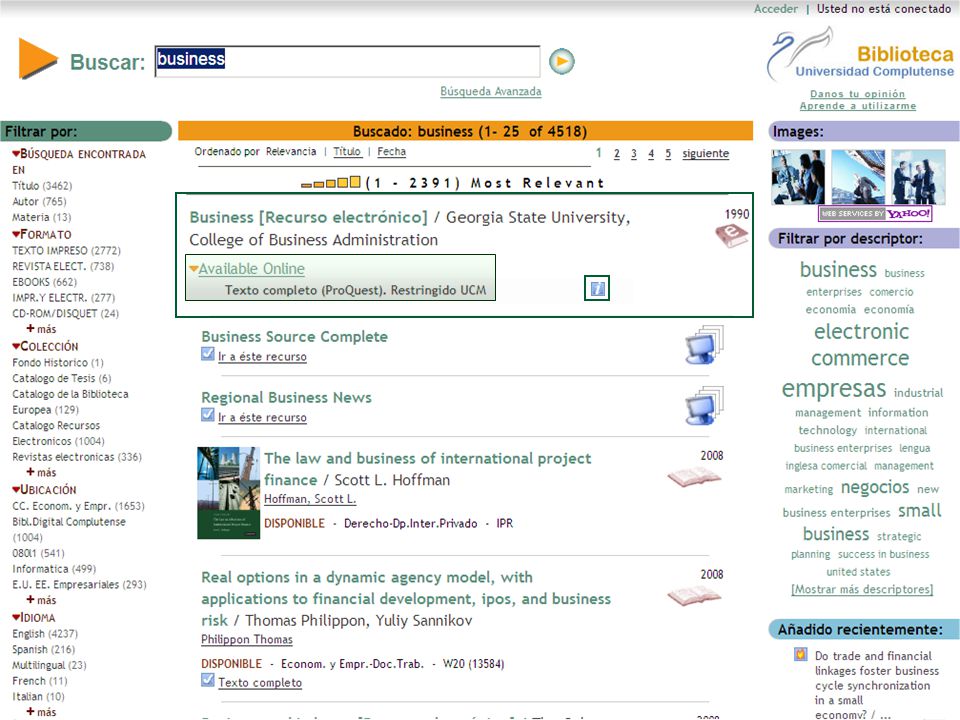960x720 pixels.
Task: Open the info icon for Business ProQuest record
Action: [x=598, y=288]
